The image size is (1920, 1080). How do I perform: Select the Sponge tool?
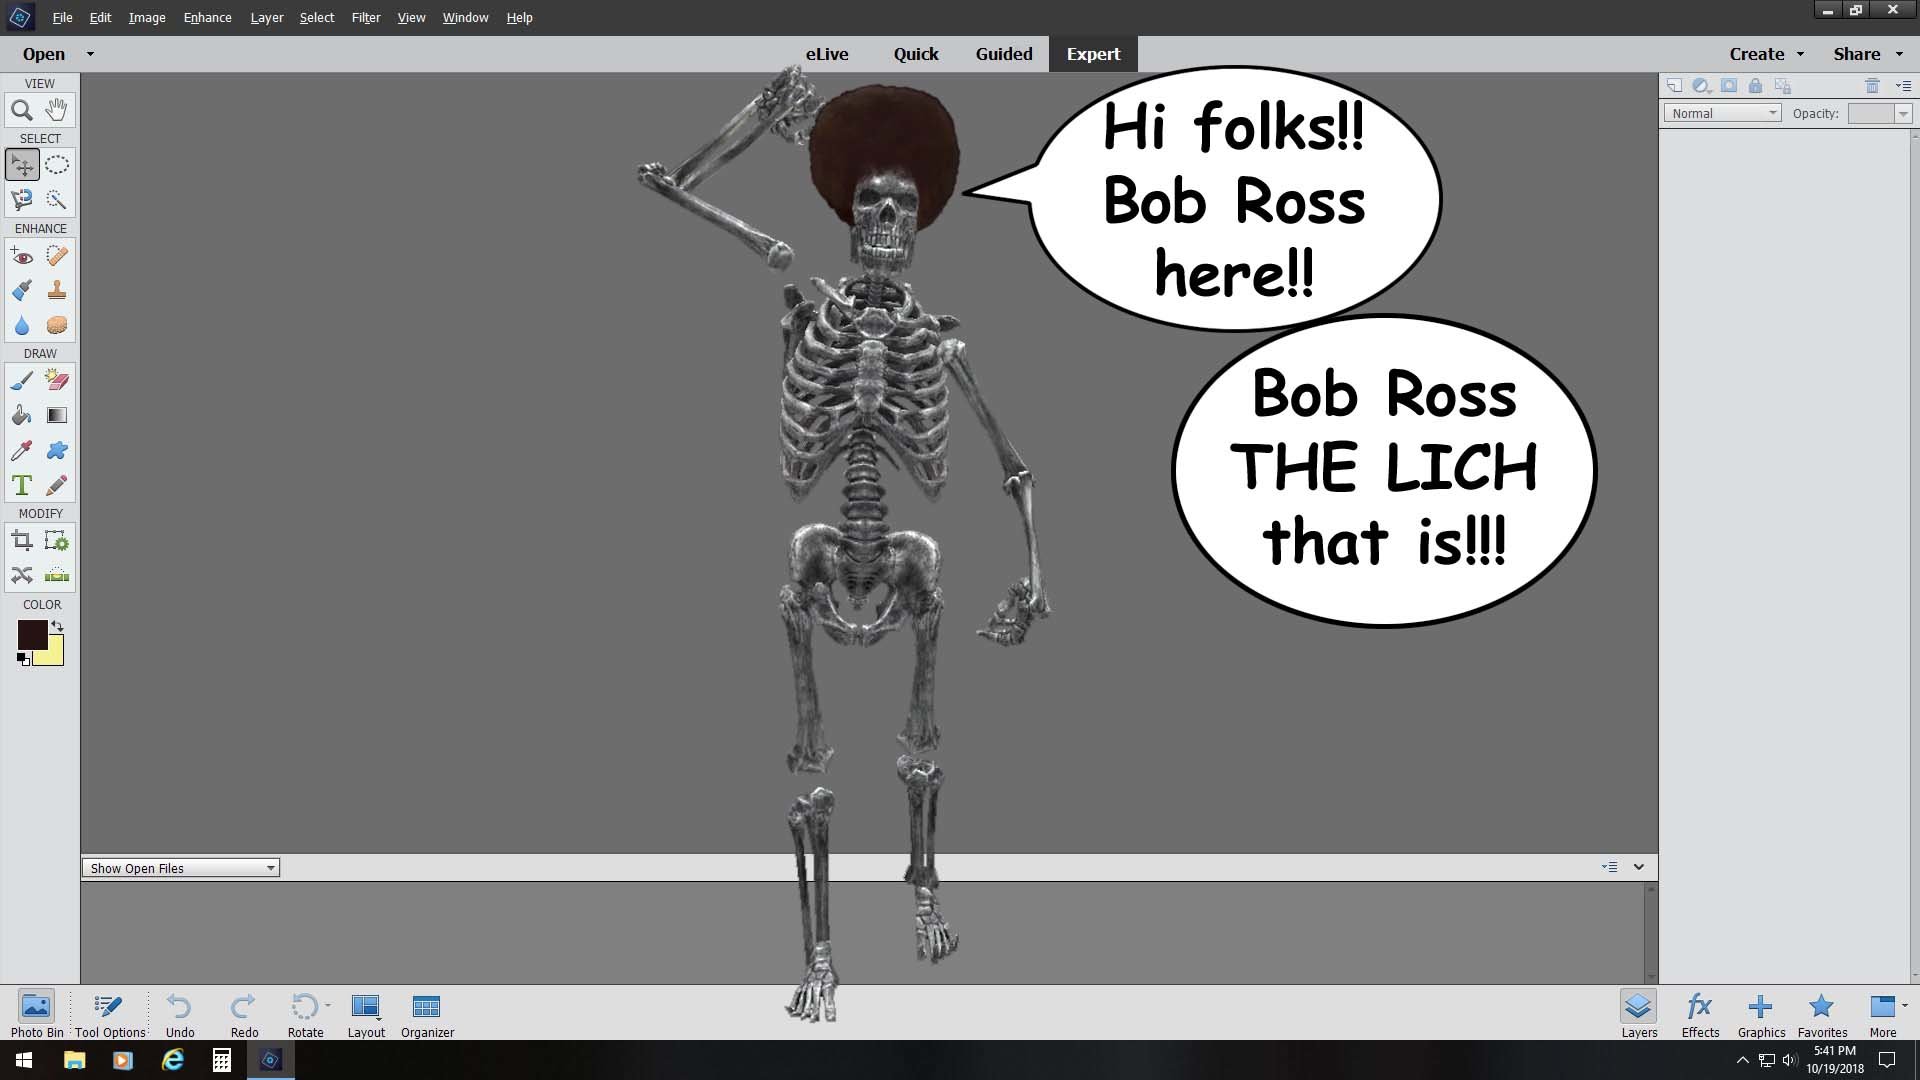pyautogui.click(x=57, y=326)
